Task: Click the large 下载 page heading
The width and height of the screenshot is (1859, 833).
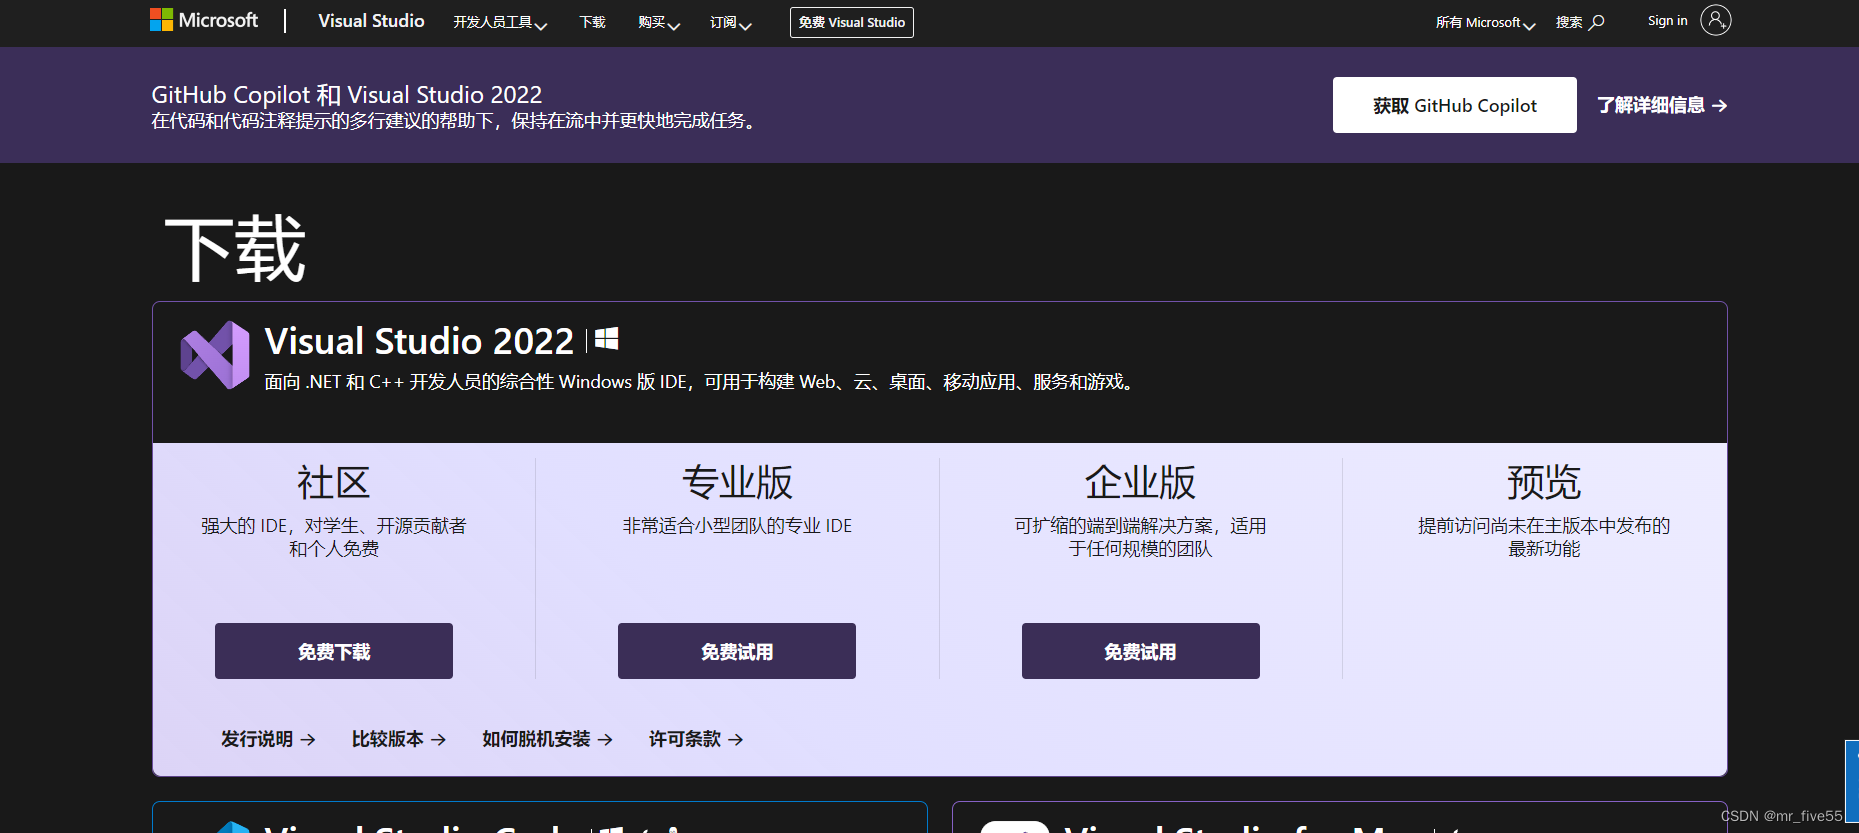Action: 235,249
